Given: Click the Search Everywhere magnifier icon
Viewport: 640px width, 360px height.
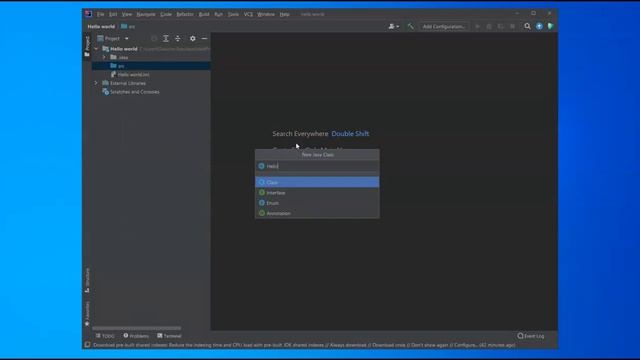Looking at the screenshot, I should (527, 27).
